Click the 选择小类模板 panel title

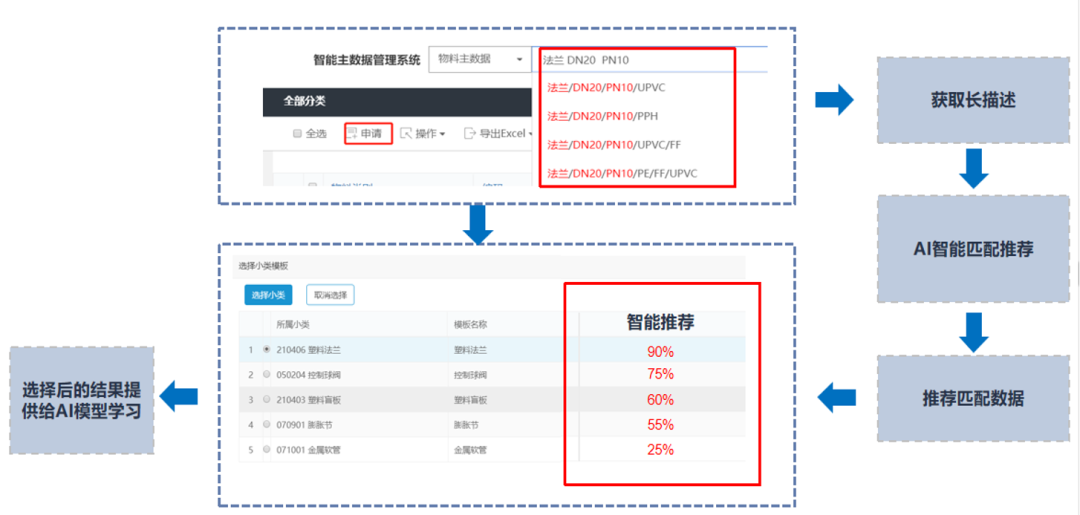point(262,265)
